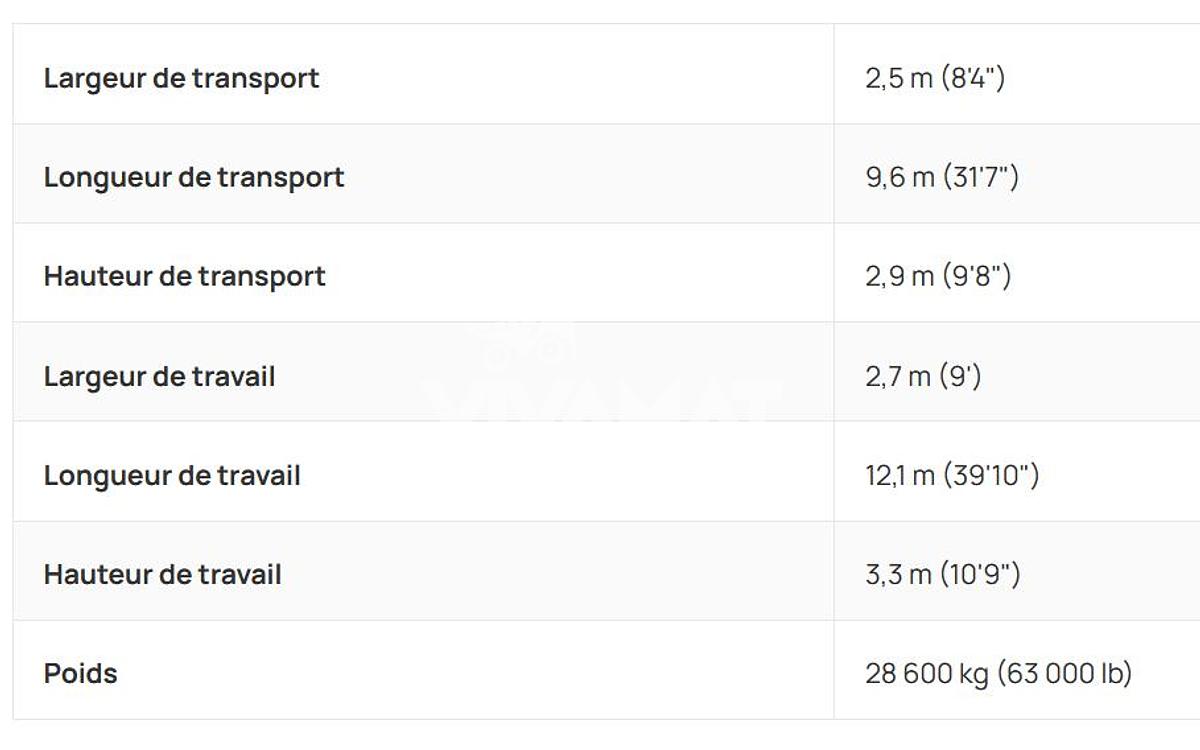The width and height of the screenshot is (1200, 750).
Task: Select the Hauteur de travail label
Action: [x=162, y=574]
